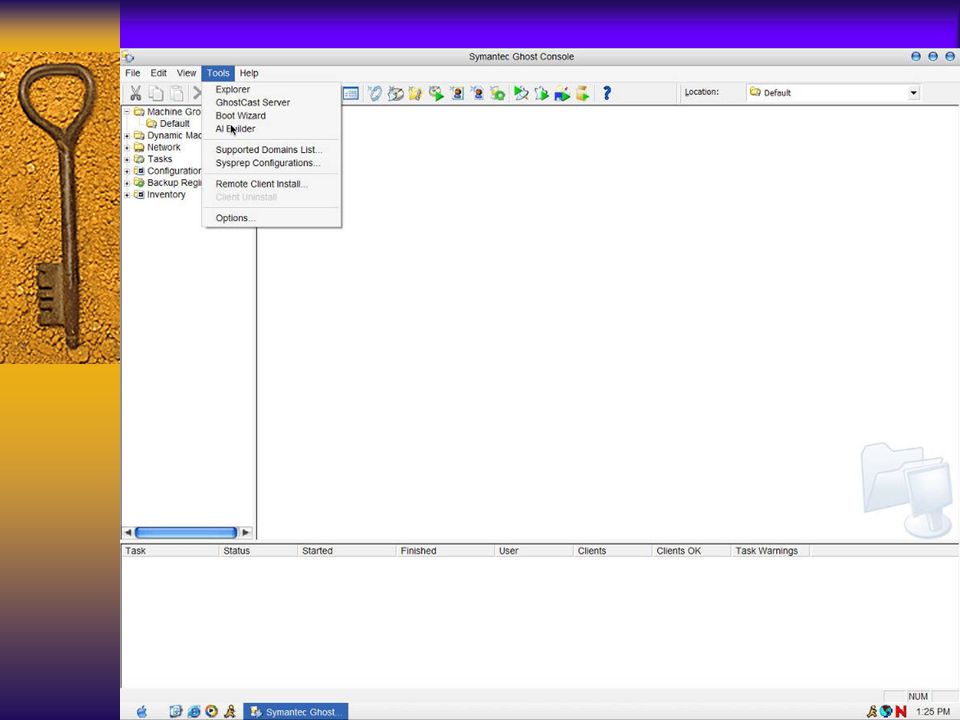Click the tree pane scrollbar left arrow
960x720 pixels.
point(127,532)
